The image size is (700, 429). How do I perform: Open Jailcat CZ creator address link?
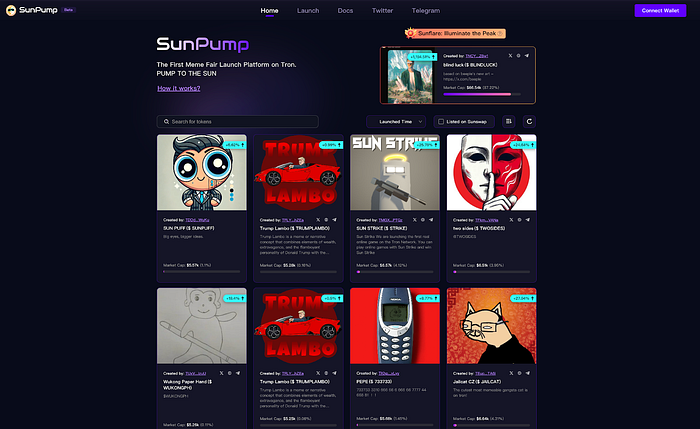click(485, 373)
